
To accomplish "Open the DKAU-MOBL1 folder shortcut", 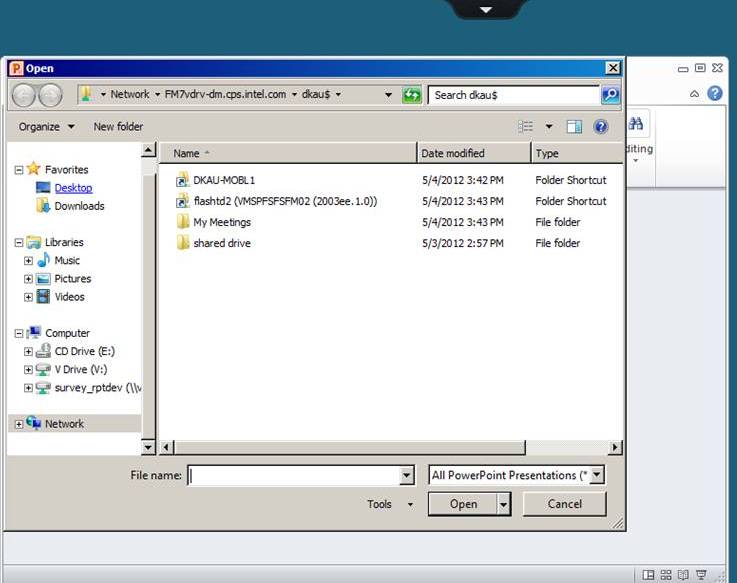I will (x=224, y=180).
